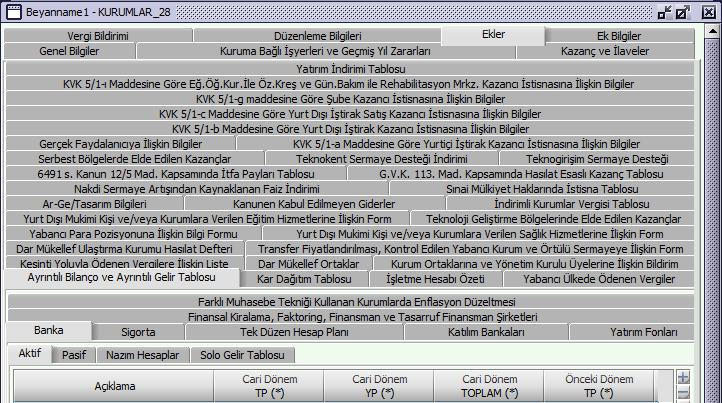Open the Vergi Bildirimi tab

98,36
